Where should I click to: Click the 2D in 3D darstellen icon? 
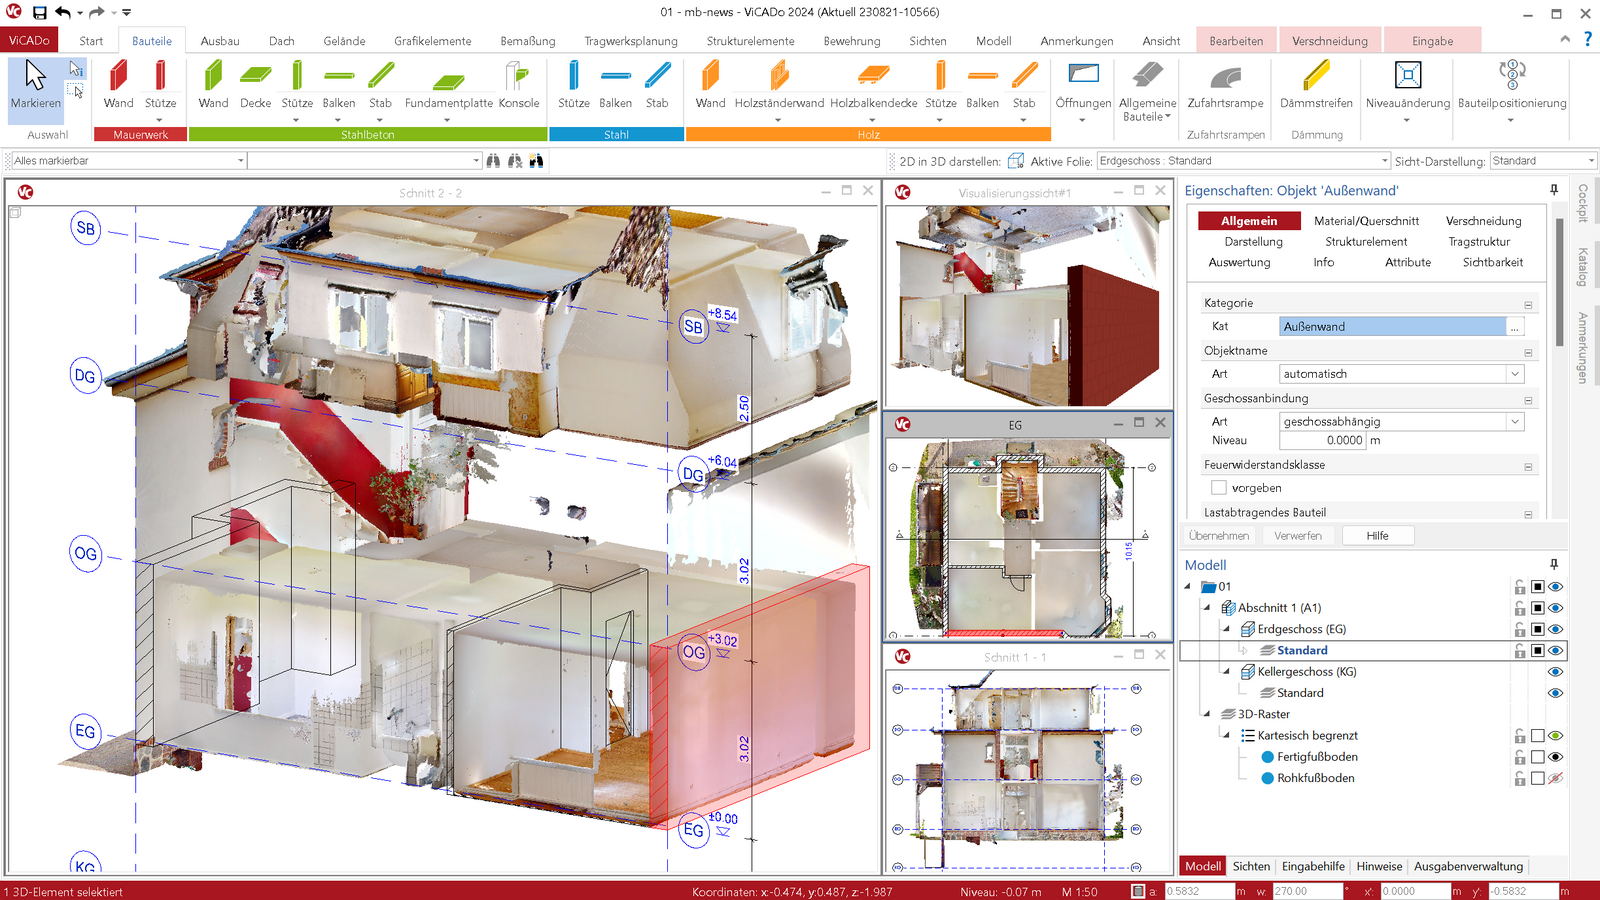pos(1016,161)
